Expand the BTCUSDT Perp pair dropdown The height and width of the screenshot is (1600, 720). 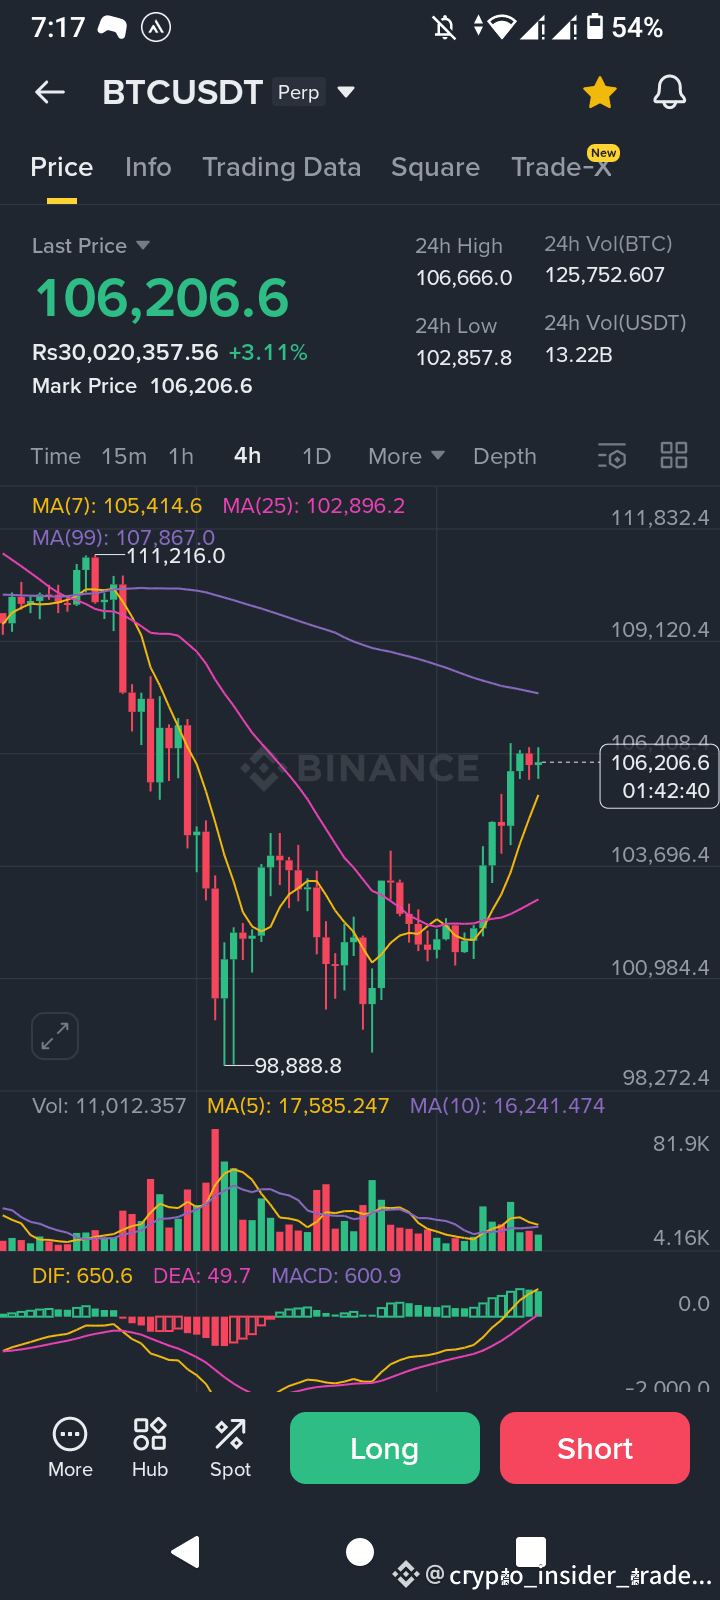coord(346,92)
